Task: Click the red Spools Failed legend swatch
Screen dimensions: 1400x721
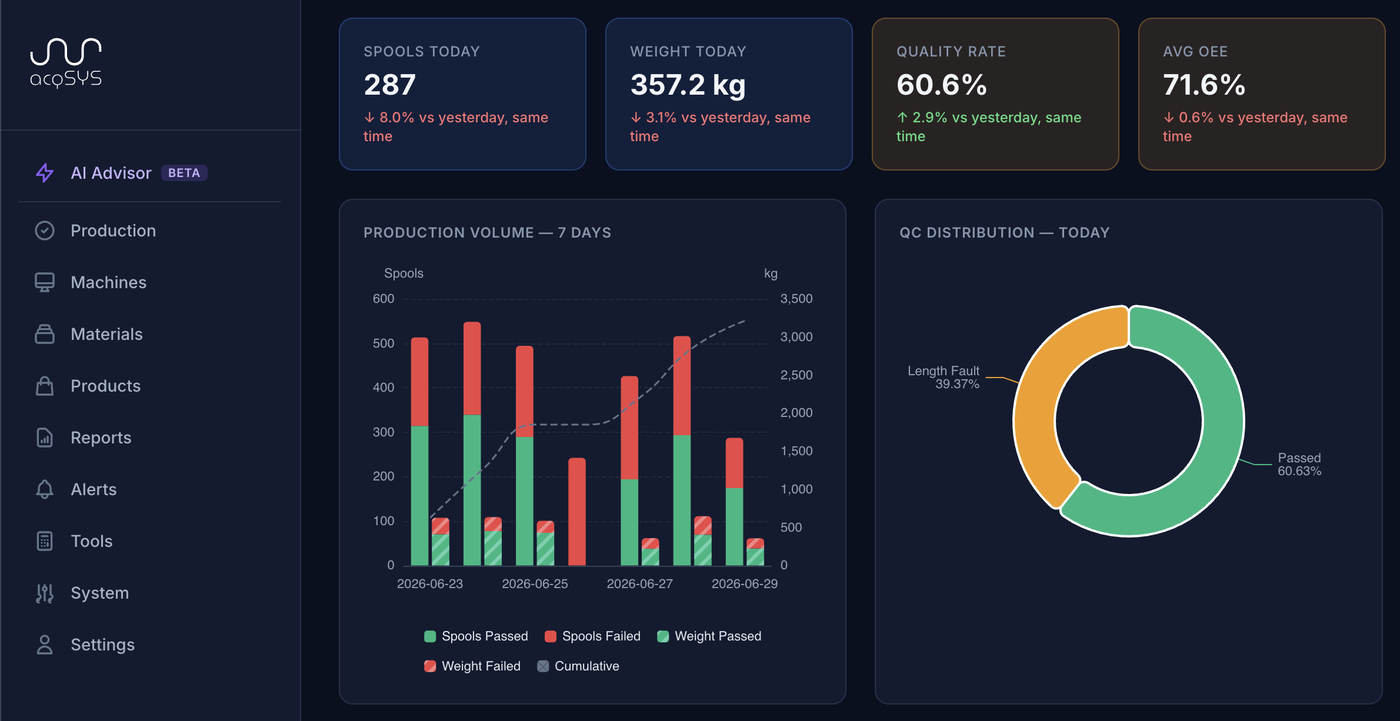Action: coord(550,636)
